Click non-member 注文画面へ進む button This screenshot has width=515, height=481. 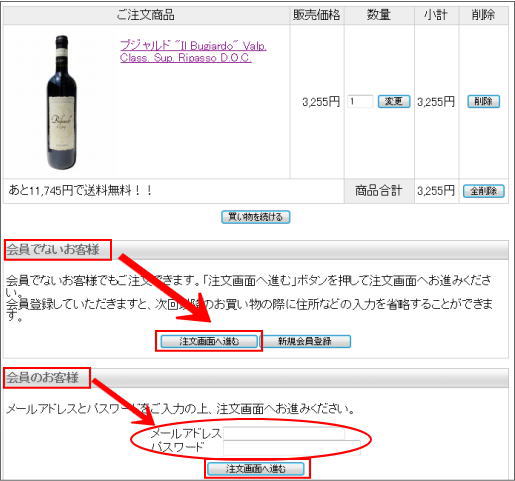(x=209, y=341)
